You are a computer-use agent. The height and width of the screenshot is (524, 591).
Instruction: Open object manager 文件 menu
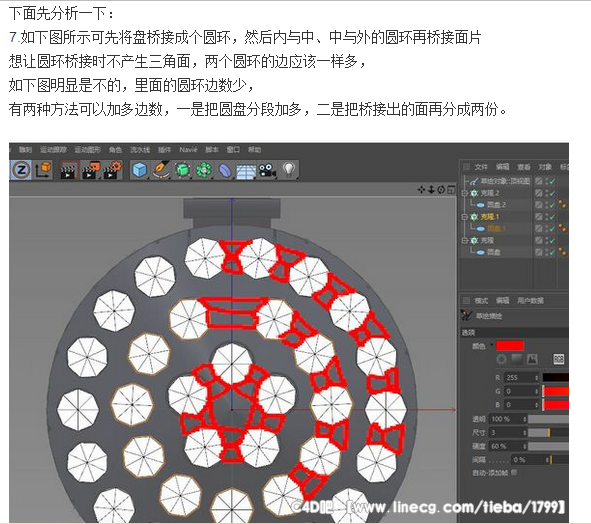(481, 167)
